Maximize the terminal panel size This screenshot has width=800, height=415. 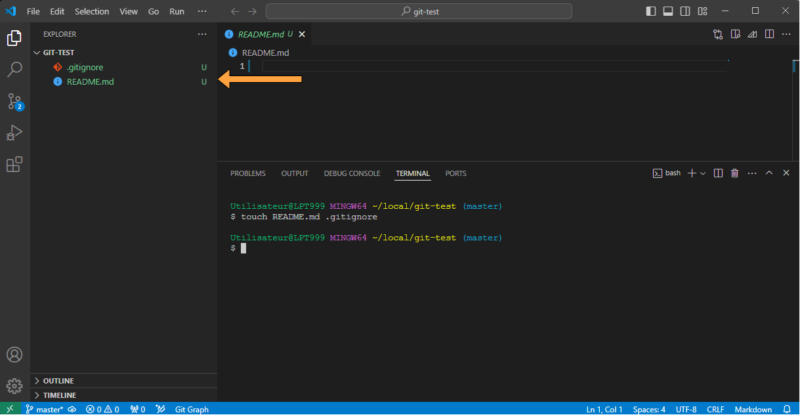coord(769,173)
